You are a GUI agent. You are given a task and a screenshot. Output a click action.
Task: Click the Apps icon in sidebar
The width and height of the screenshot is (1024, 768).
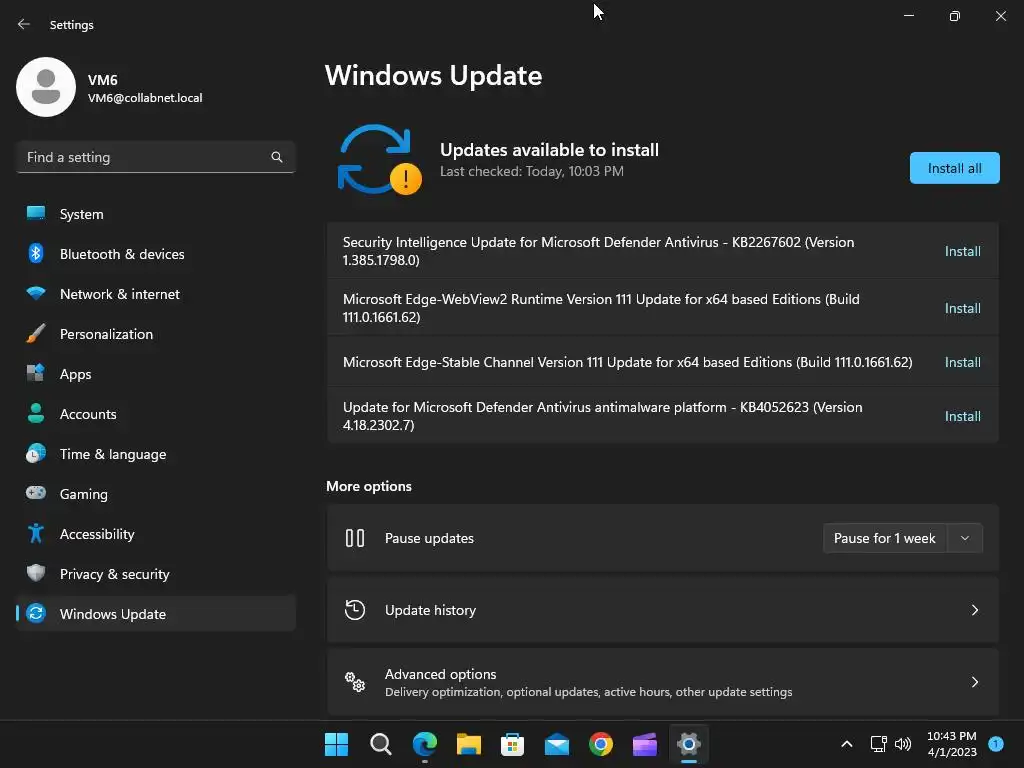[36, 374]
